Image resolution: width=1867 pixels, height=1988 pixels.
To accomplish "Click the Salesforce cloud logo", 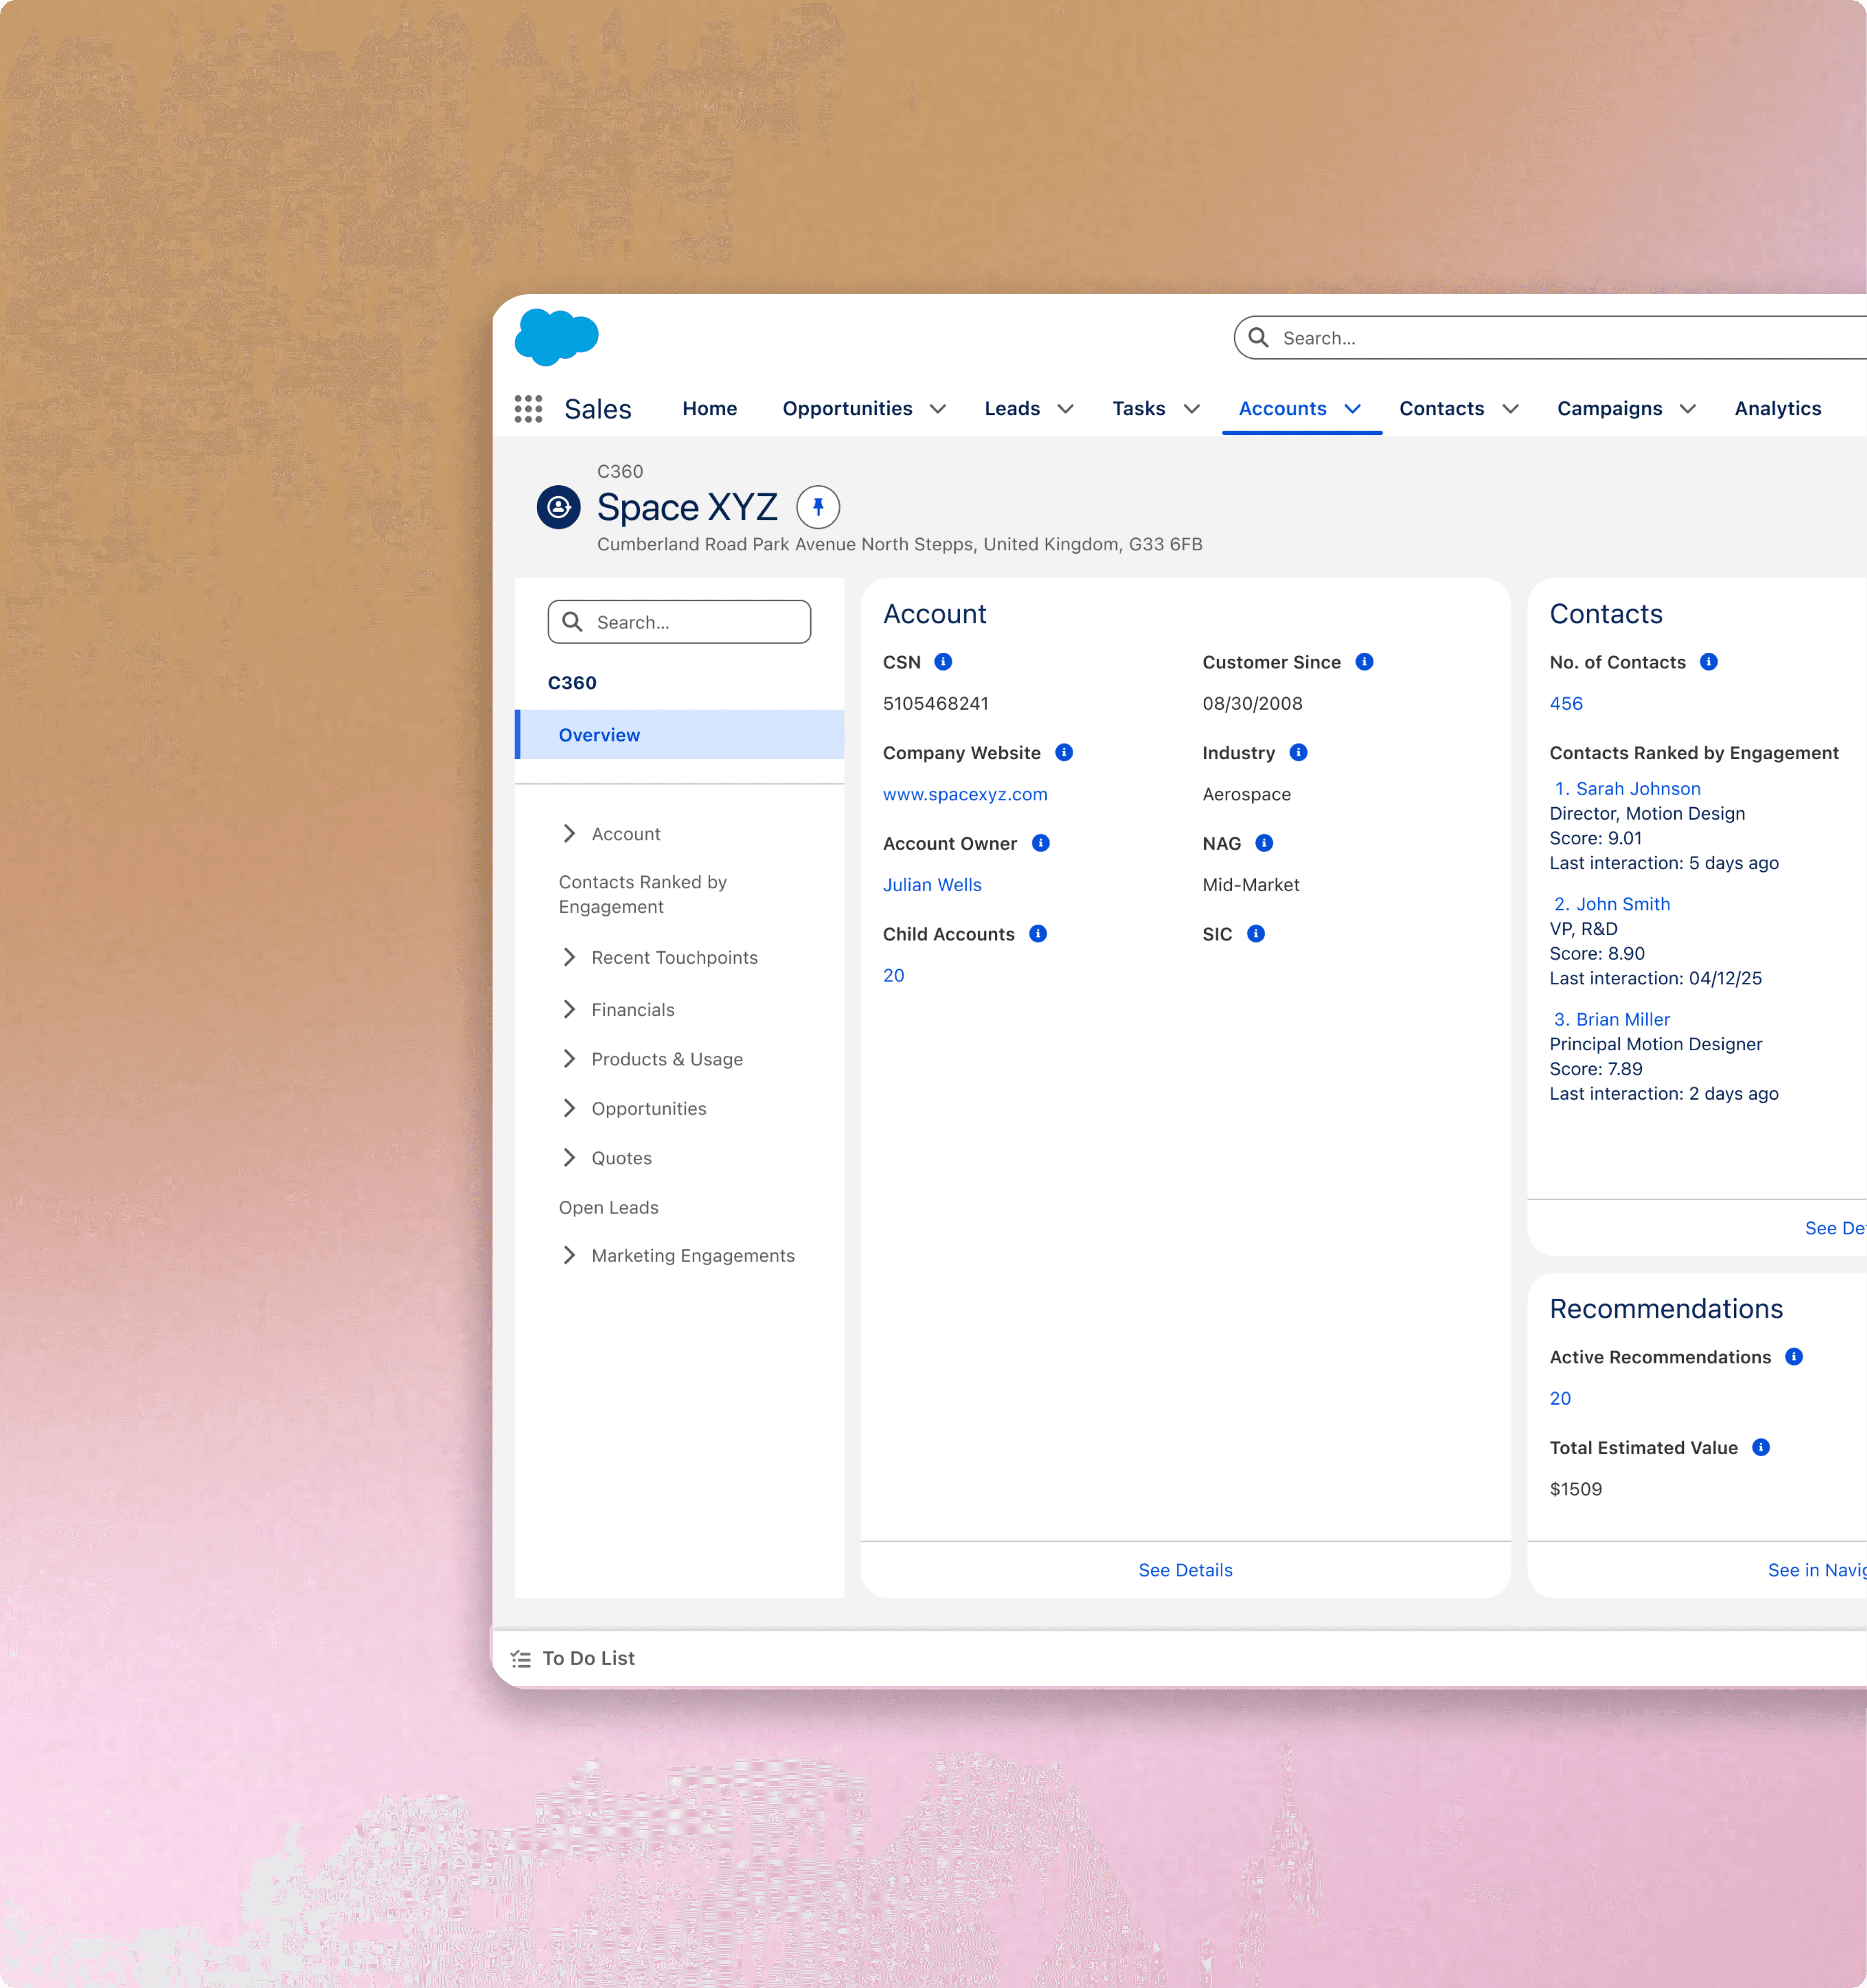I will [x=556, y=337].
